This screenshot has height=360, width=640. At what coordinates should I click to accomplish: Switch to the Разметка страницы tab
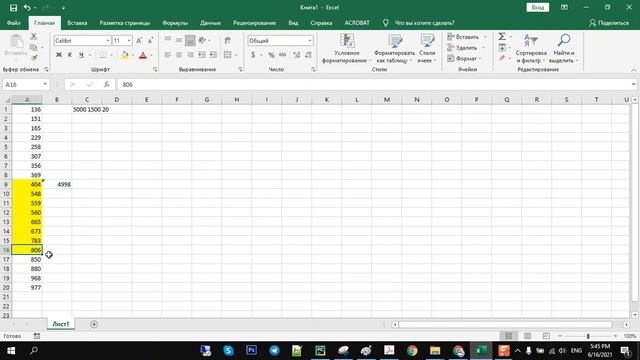click(124, 23)
